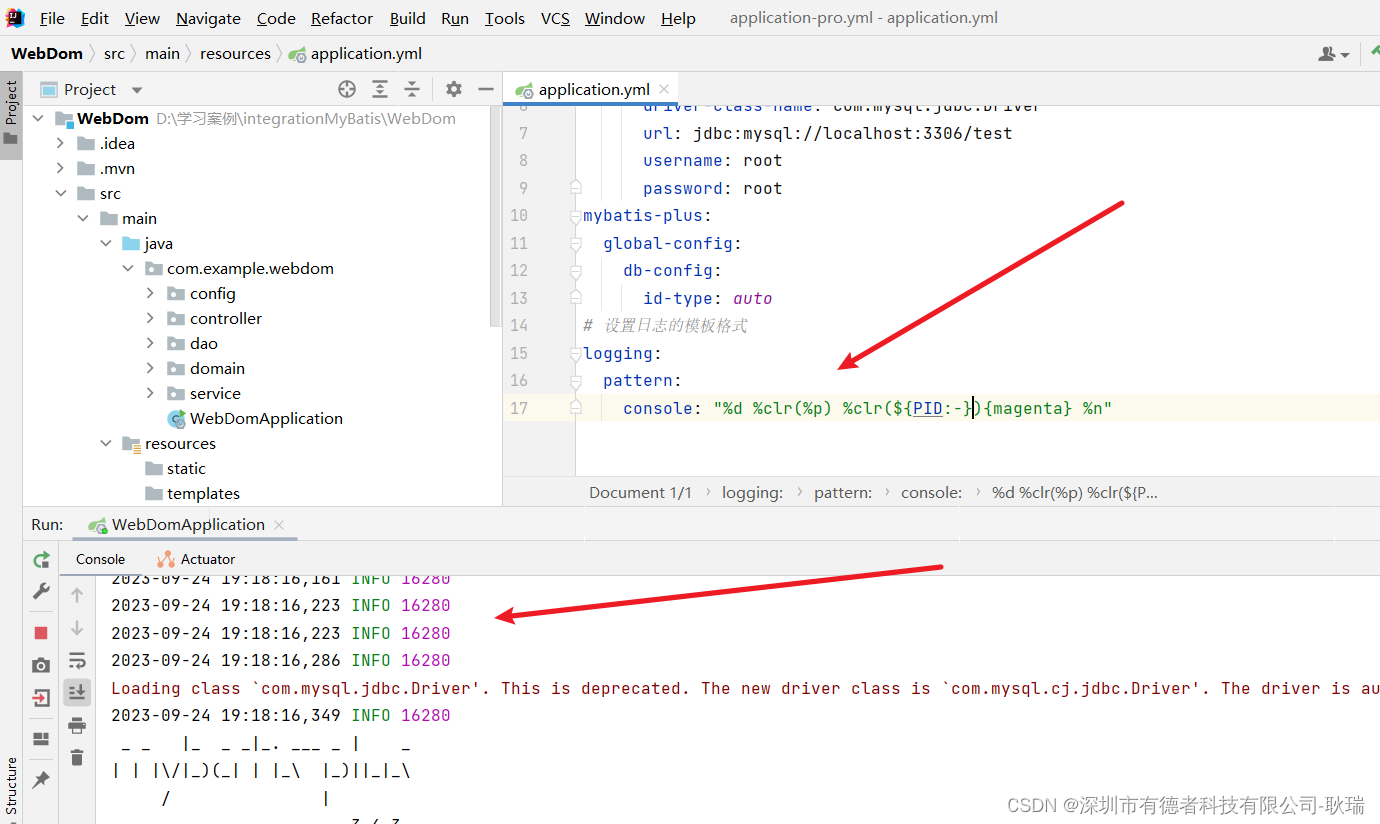Collapse the resources folder chevron
1380x824 pixels.
(106, 443)
